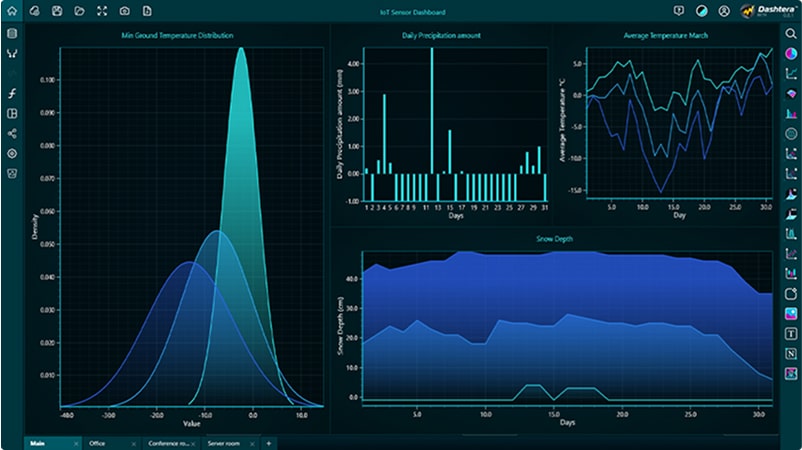Image resolution: width=802 pixels, height=450 pixels.
Task: Select the pie chart widget icon
Action: tap(791, 53)
